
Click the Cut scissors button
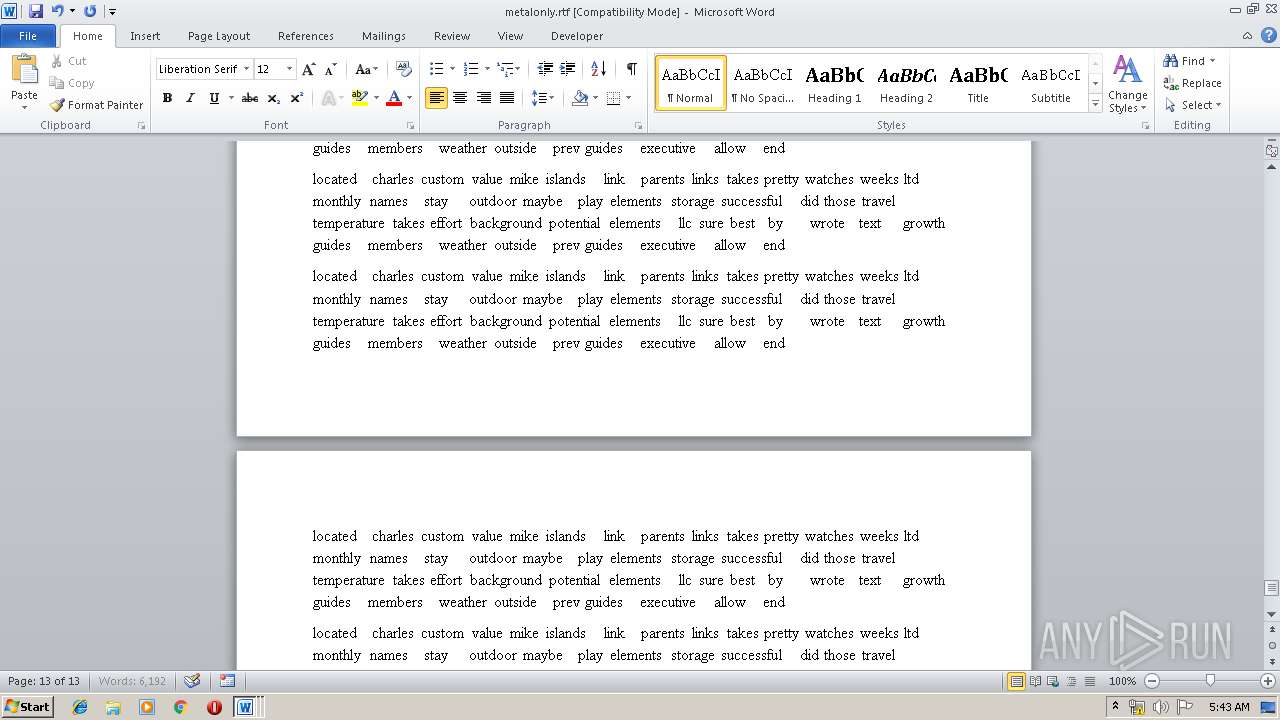69,61
